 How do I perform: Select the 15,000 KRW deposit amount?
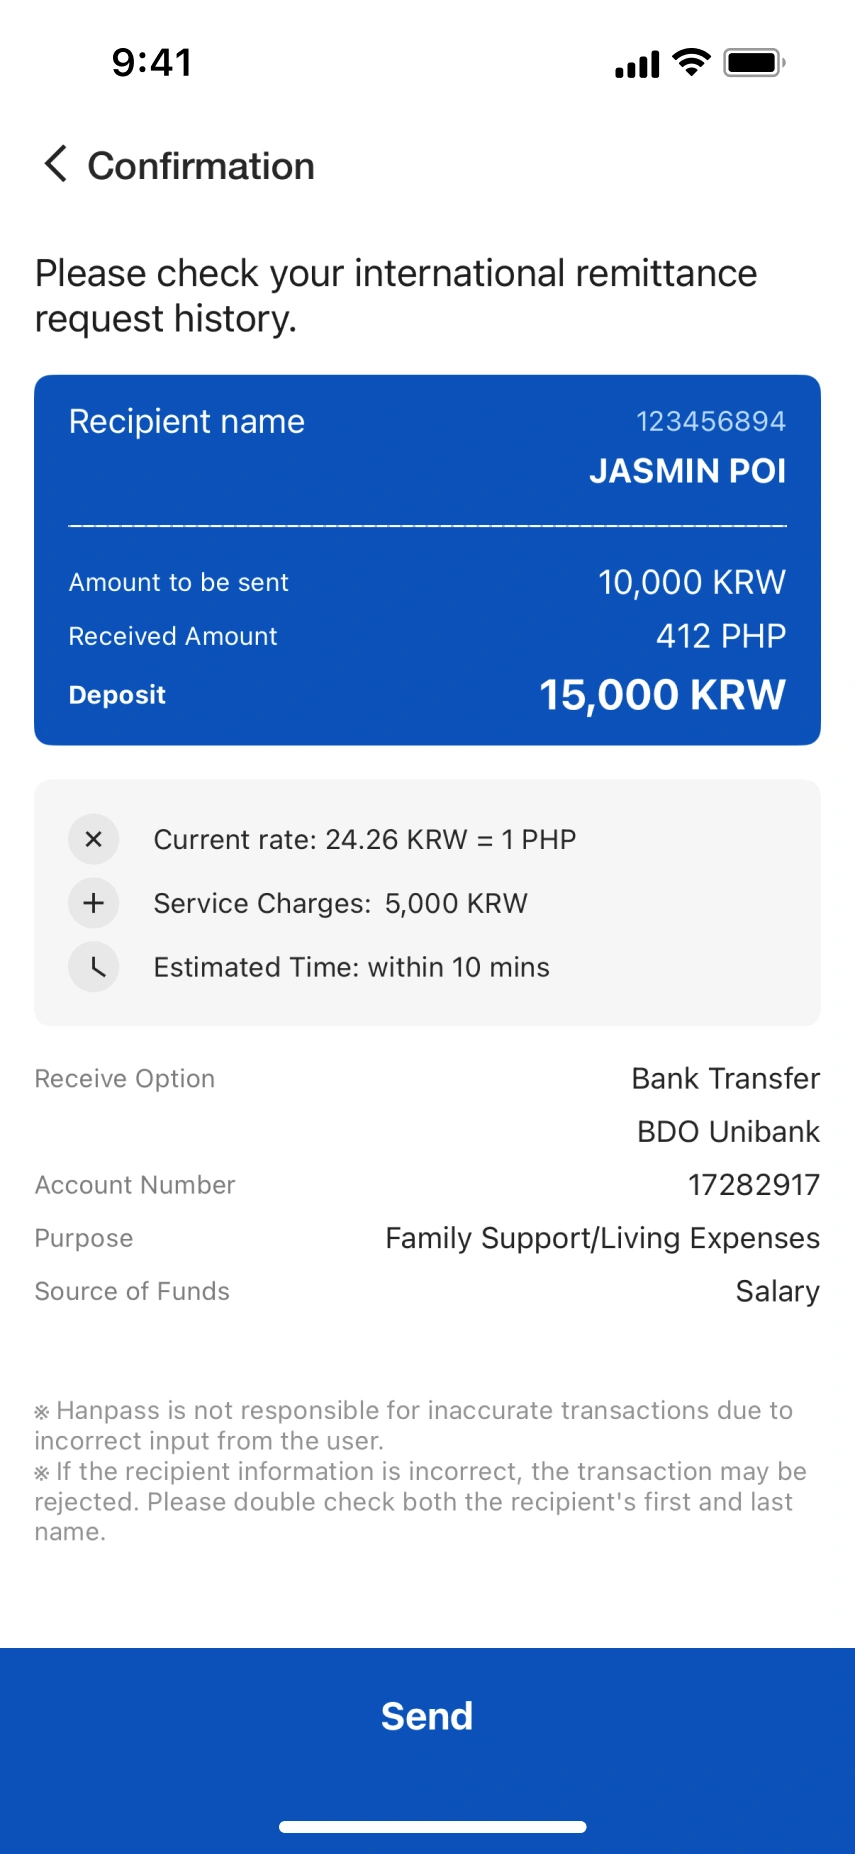pyautogui.click(x=662, y=695)
